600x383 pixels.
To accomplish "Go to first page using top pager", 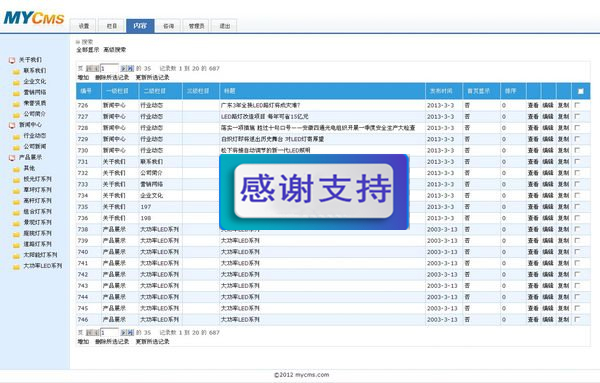I will pyautogui.click(x=89, y=68).
